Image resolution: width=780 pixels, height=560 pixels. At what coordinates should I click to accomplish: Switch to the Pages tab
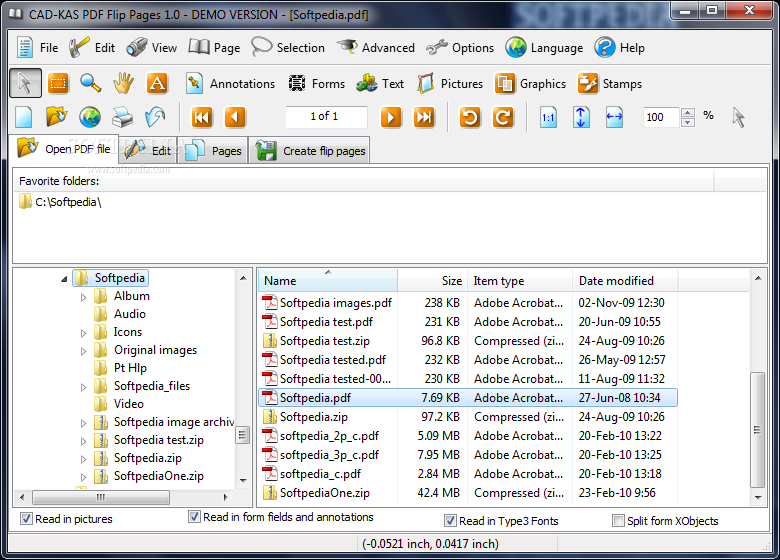[x=213, y=151]
